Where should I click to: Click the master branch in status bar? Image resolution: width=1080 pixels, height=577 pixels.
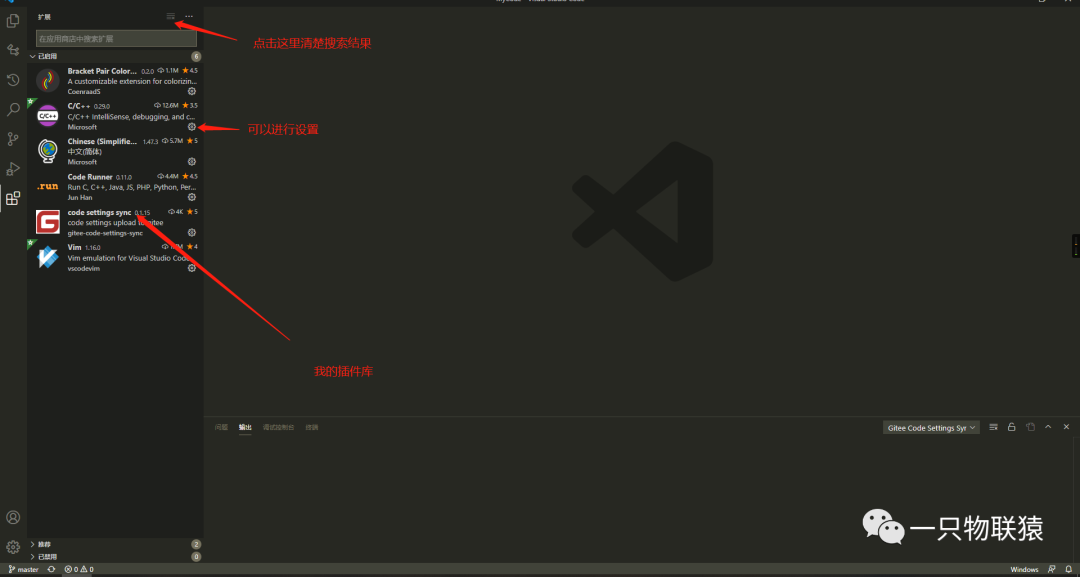click(x=23, y=569)
